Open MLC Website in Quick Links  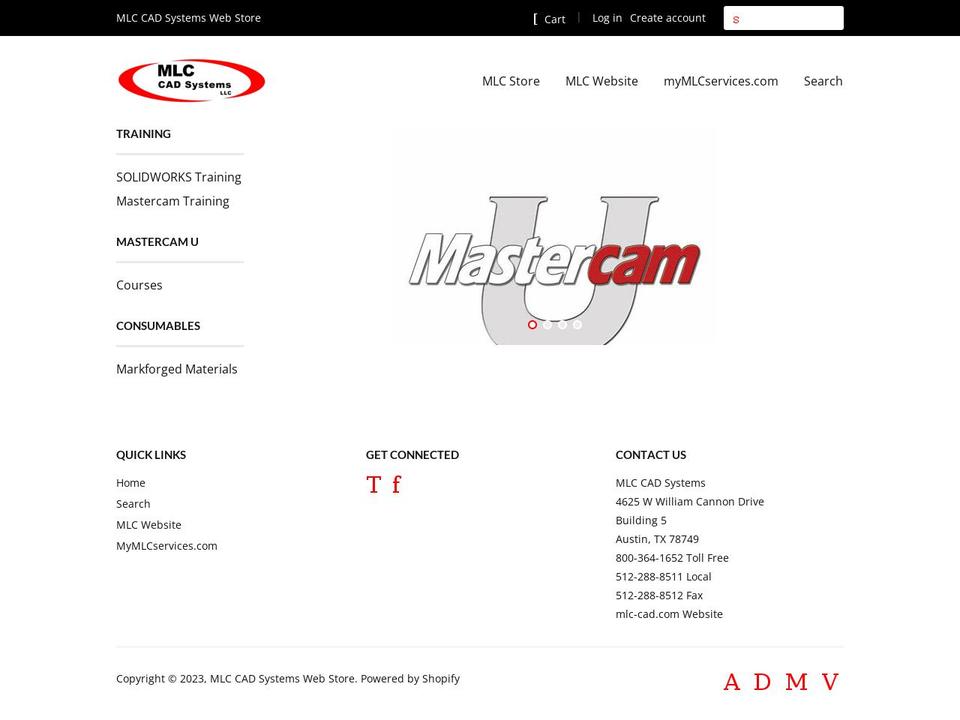click(149, 525)
